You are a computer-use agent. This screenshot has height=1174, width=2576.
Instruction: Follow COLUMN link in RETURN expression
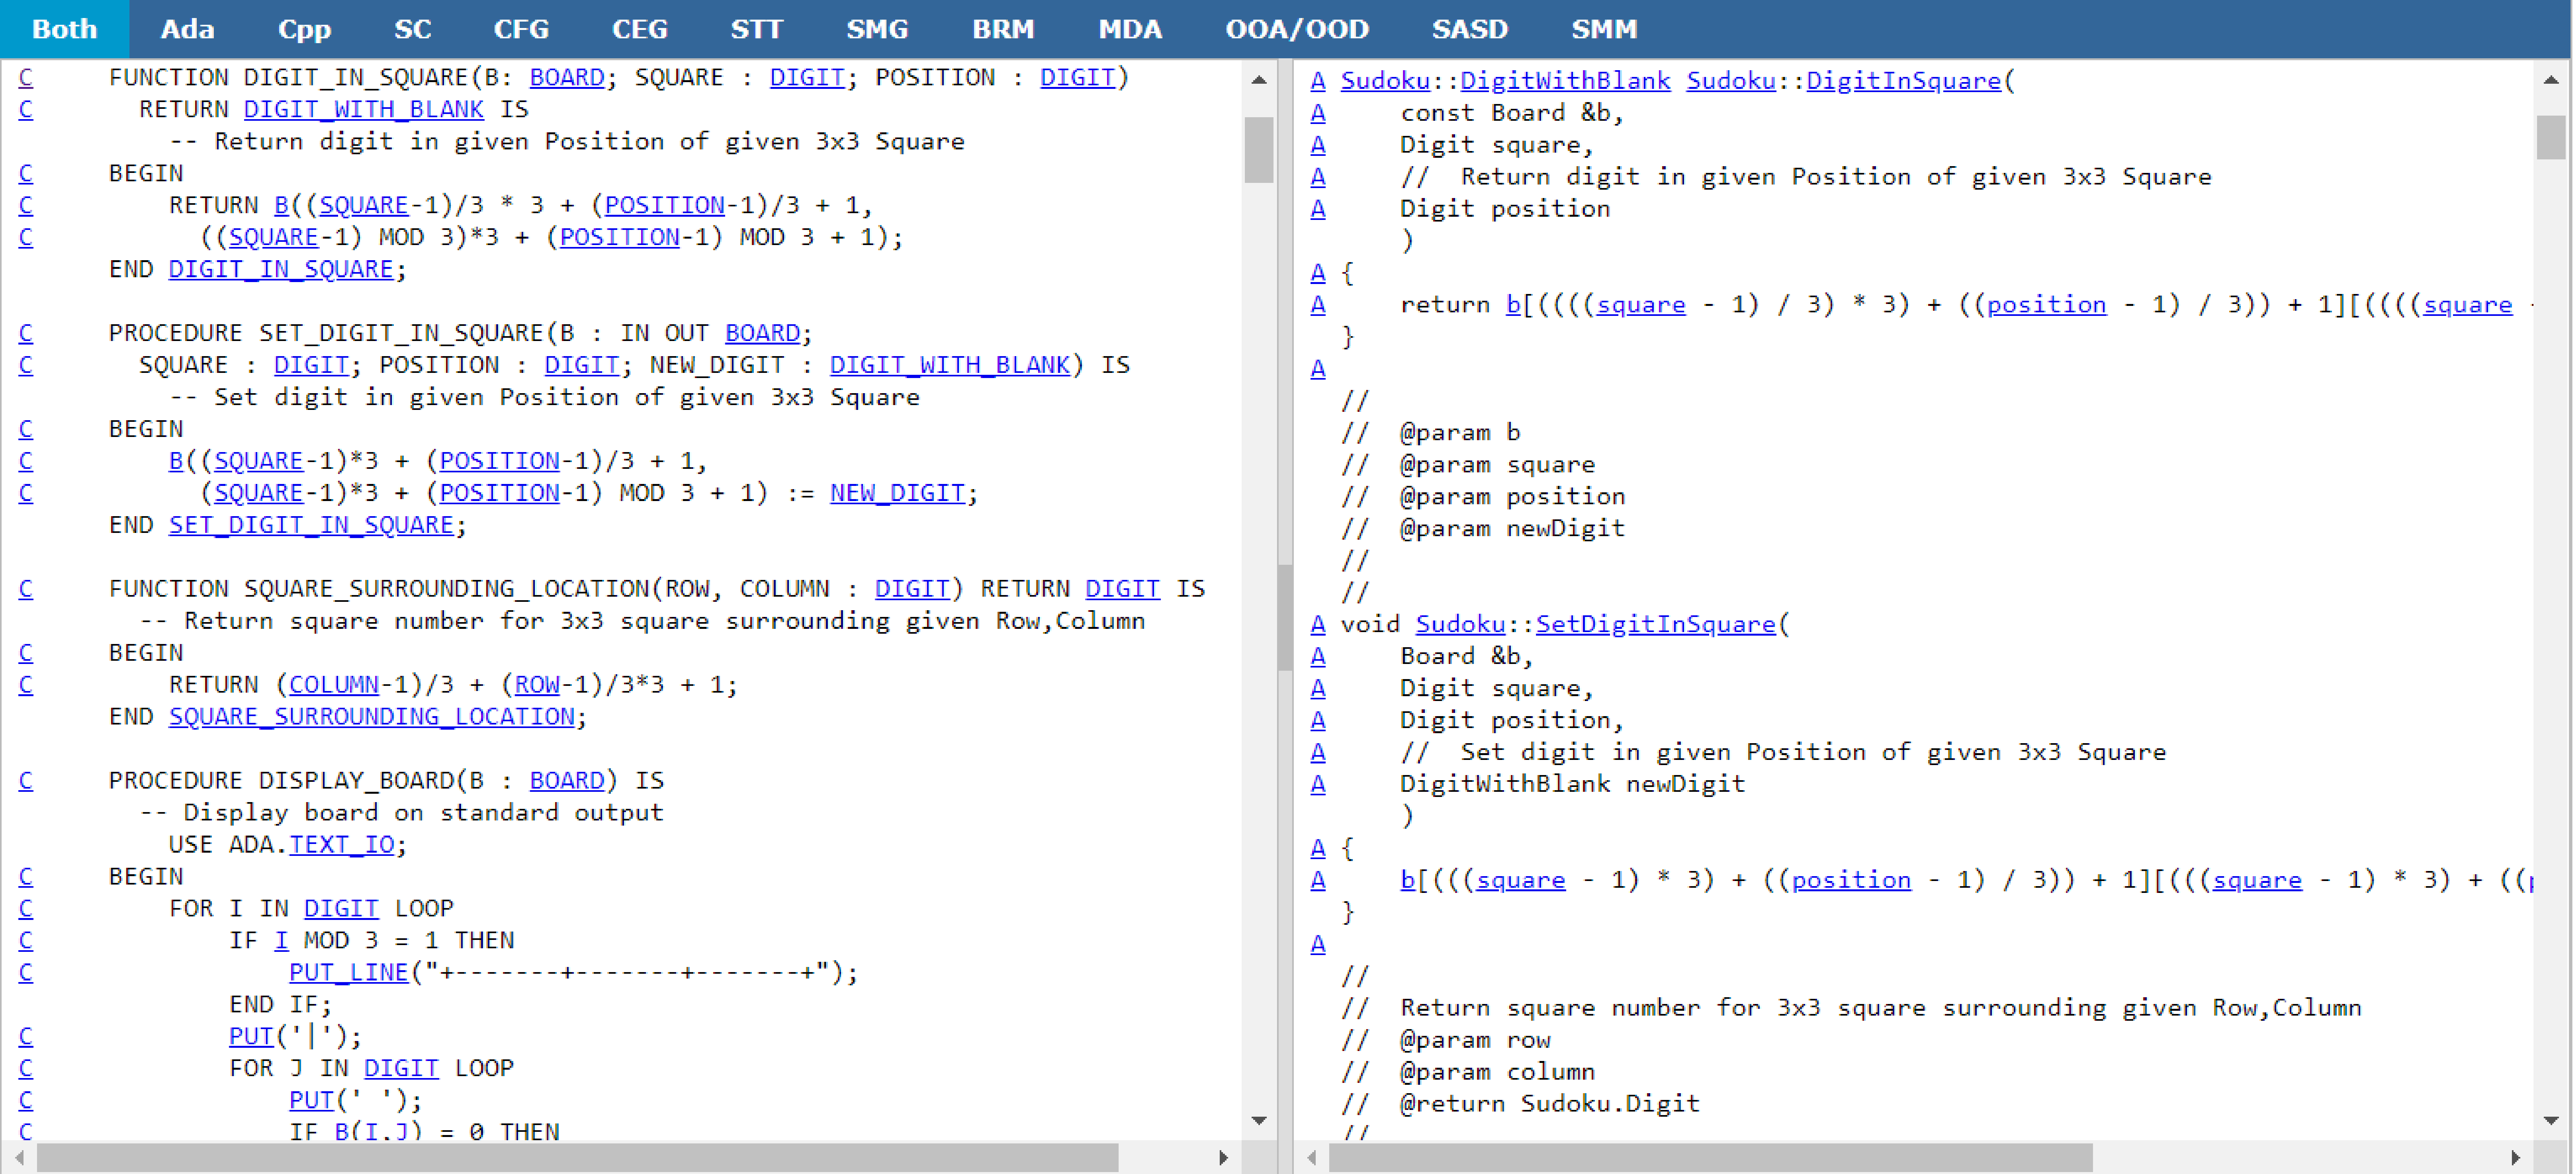tap(334, 685)
